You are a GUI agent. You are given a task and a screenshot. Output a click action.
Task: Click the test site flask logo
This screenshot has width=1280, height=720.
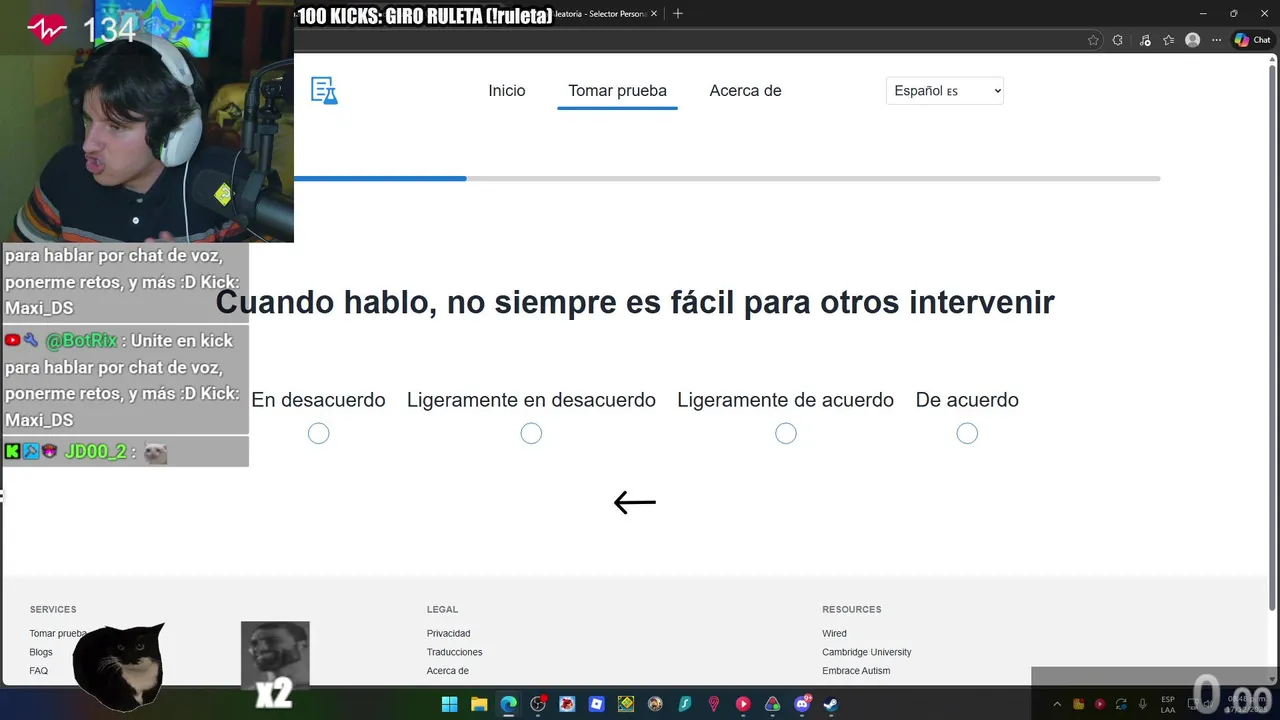point(324,91)
